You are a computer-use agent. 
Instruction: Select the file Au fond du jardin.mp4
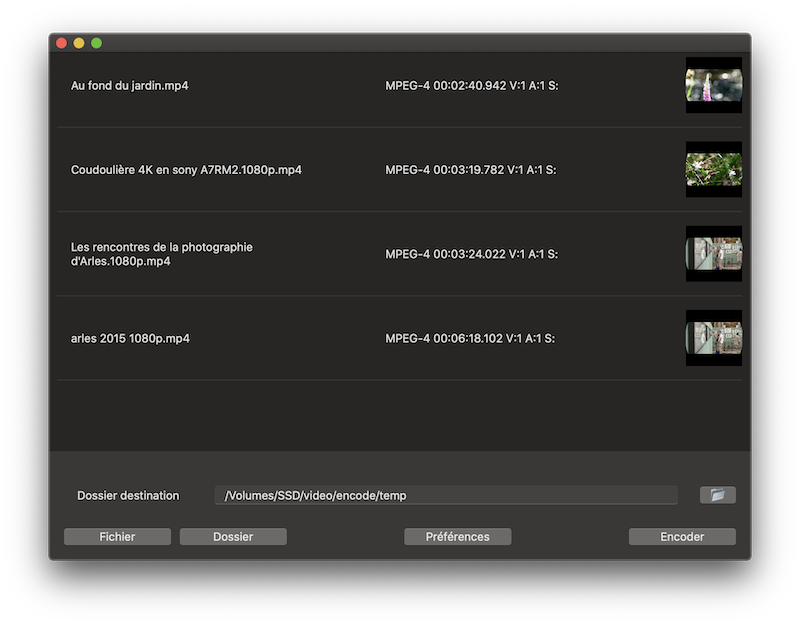point(130,86)
